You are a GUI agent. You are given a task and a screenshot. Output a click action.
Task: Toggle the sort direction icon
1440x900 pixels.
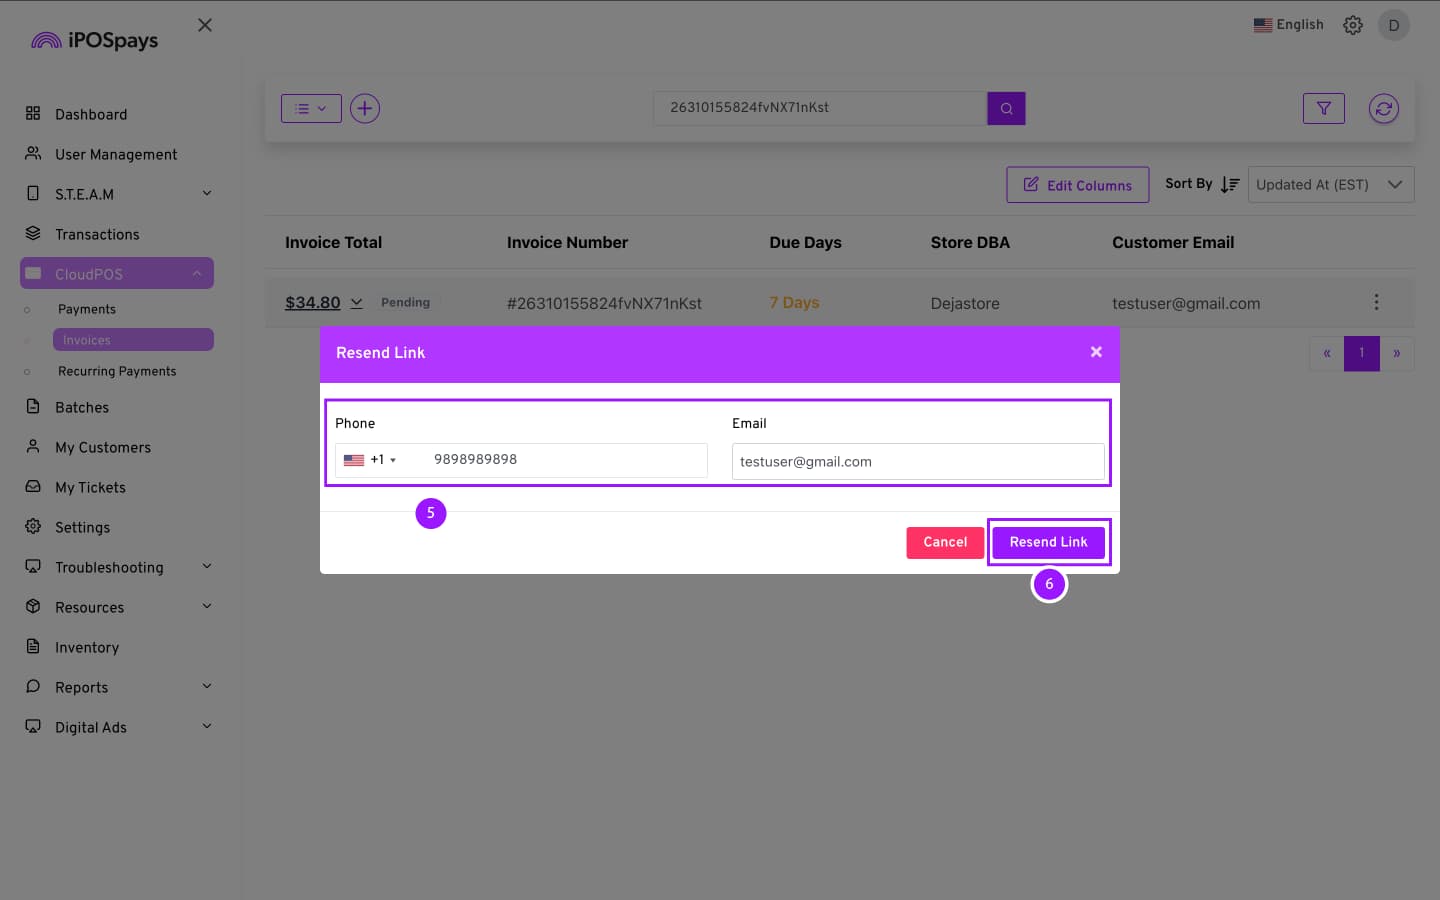tap(1230, 185)
